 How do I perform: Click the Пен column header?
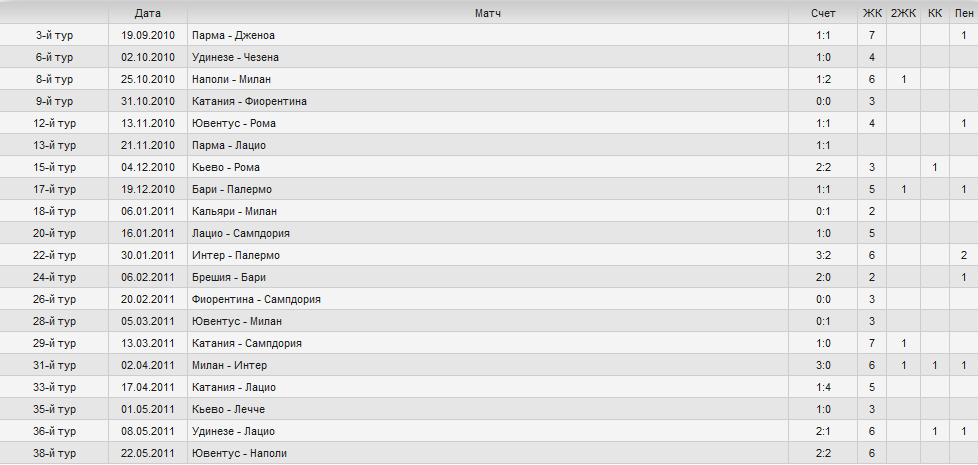click(964, 14)
